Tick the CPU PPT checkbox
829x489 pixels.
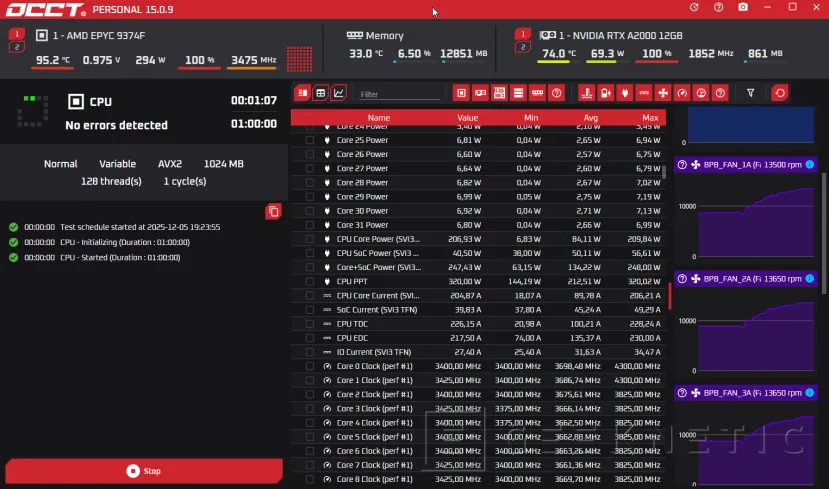310,282
